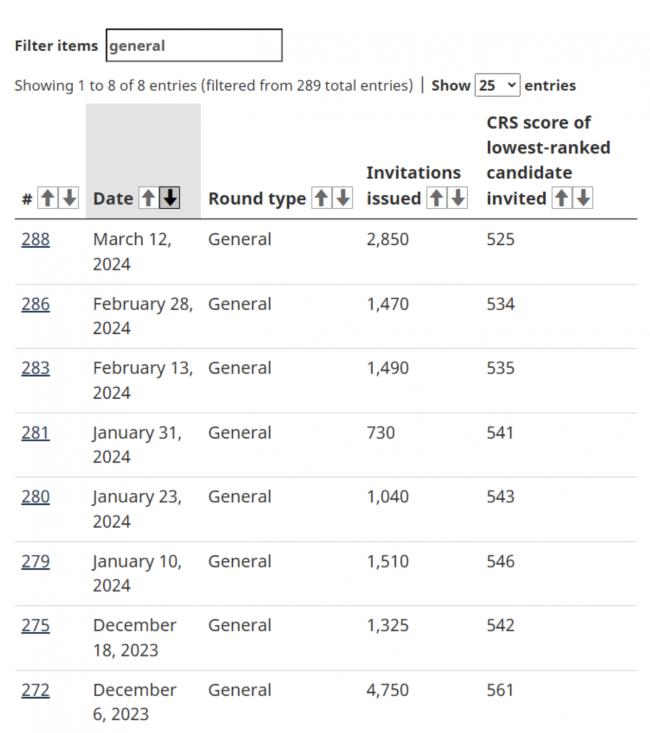Open round 280 link
650x733 pixels.
(x=36, y=496)
